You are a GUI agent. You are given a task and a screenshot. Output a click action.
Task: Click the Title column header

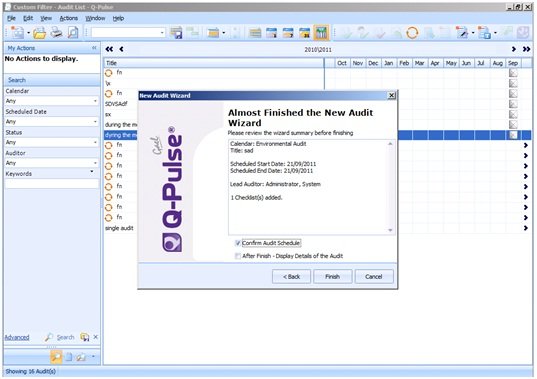click(x=214, y=63)
